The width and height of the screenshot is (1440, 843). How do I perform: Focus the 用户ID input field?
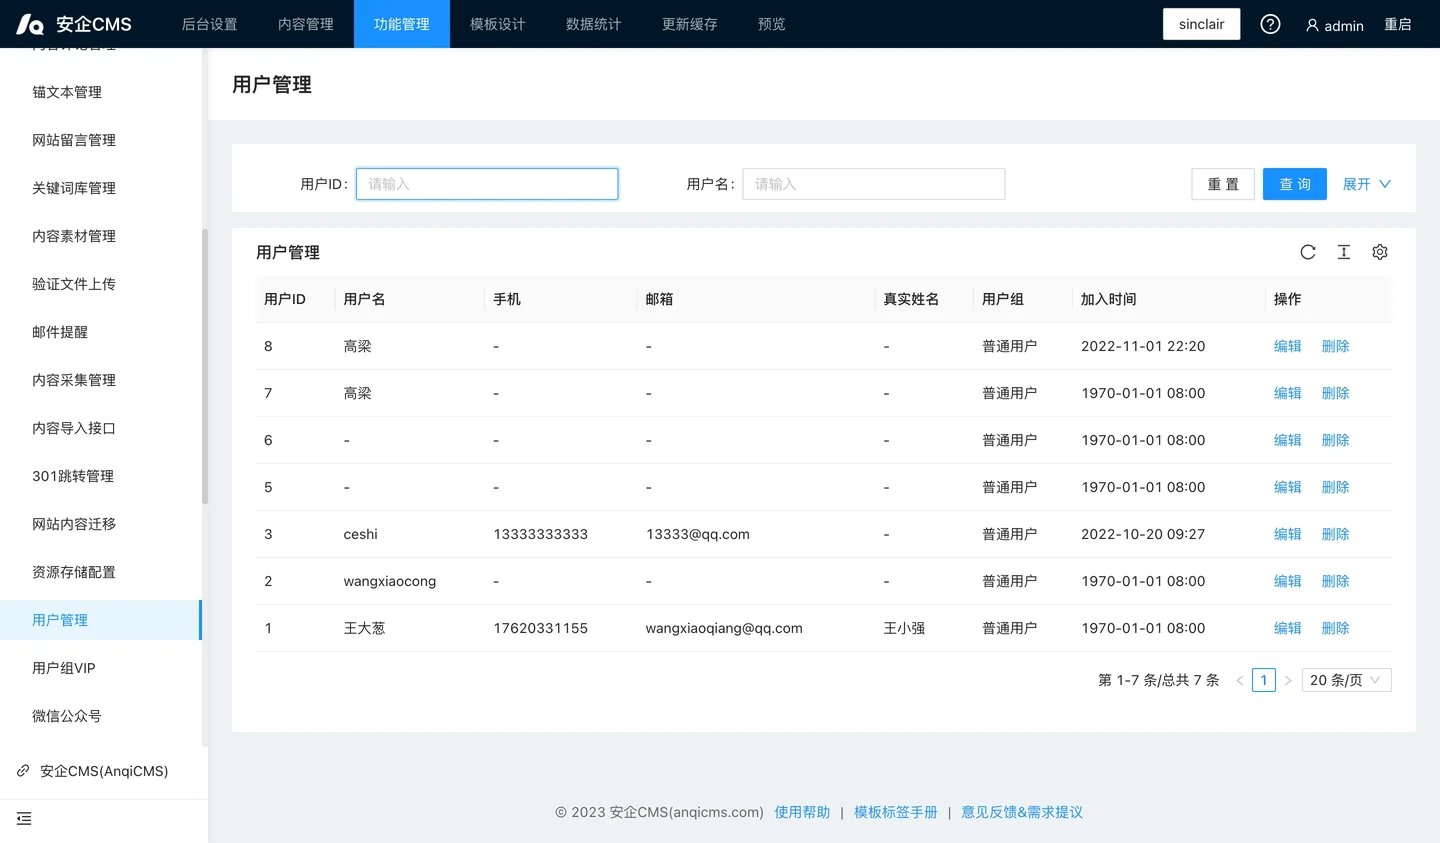(487, 184)
